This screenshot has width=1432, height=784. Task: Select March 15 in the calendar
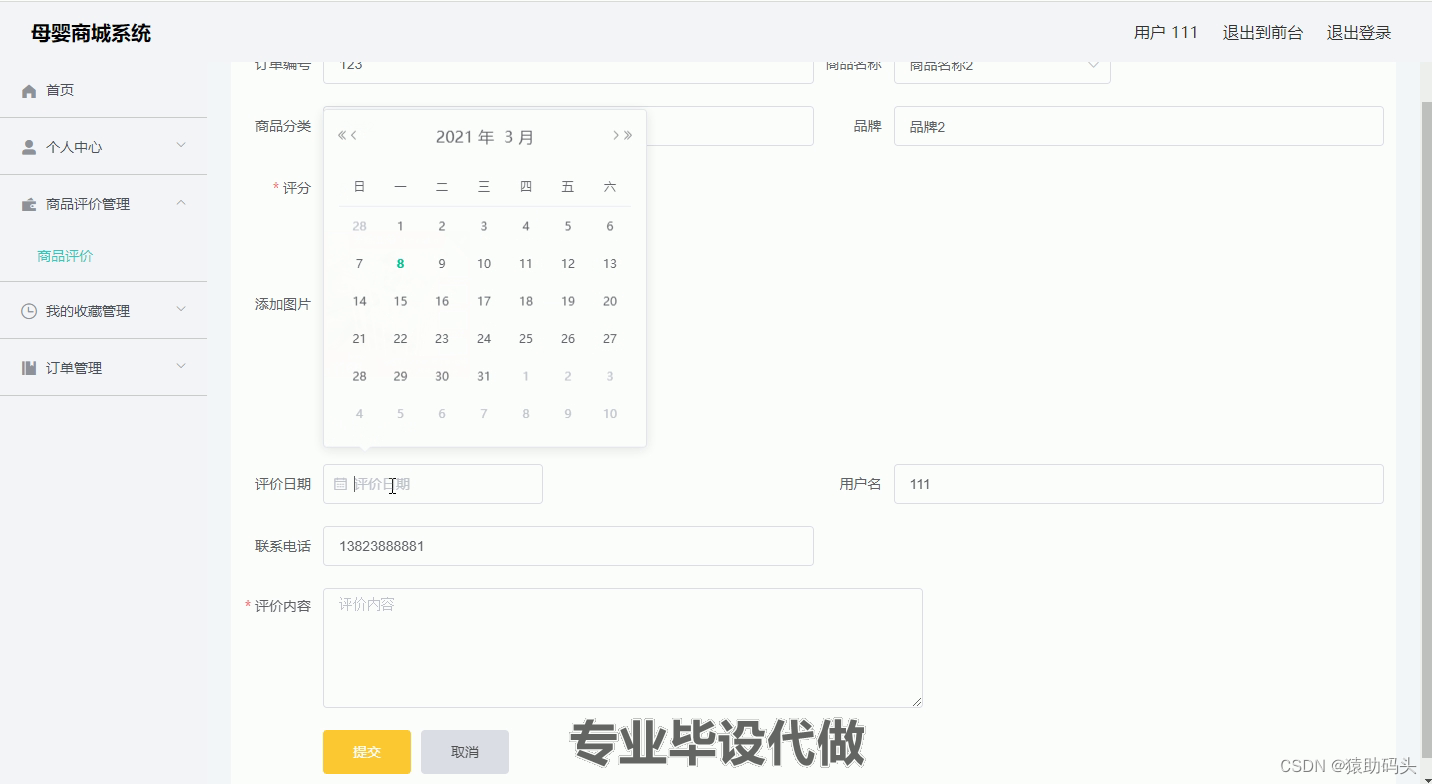(400, 301)
